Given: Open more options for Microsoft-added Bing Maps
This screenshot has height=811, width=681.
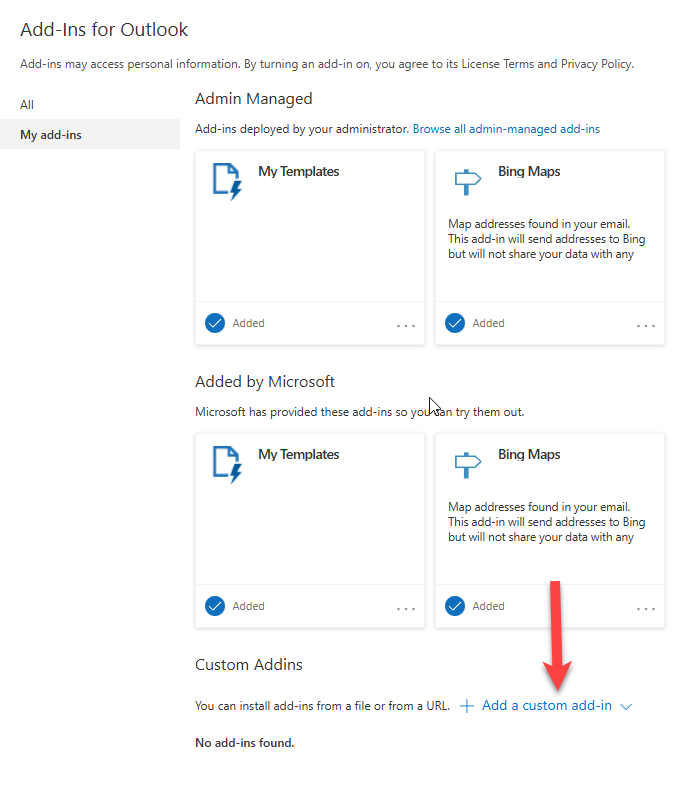Looking at the screenshot, I should pyautogui.click(x=646, y=608).
